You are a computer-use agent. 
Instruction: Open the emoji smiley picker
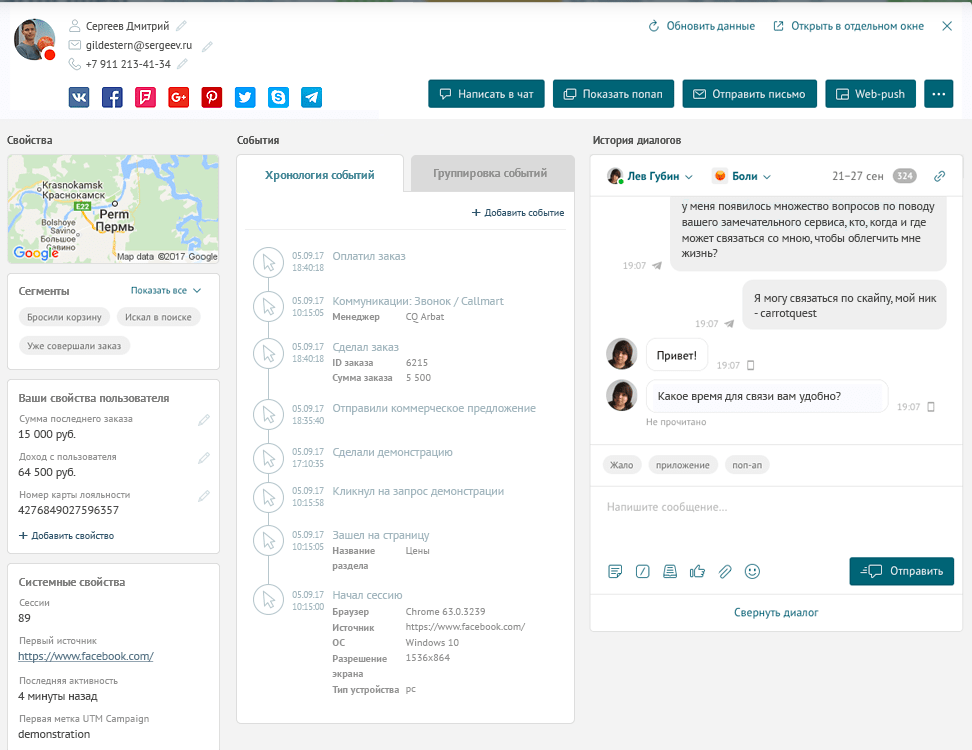pos(752,571)
